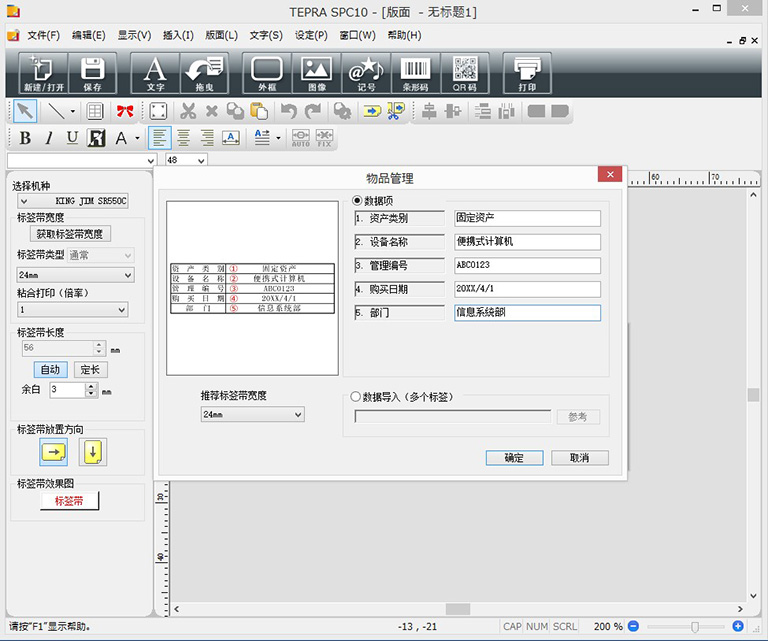
Task: Open the 文件(F) menu
Action: [43, 35]
